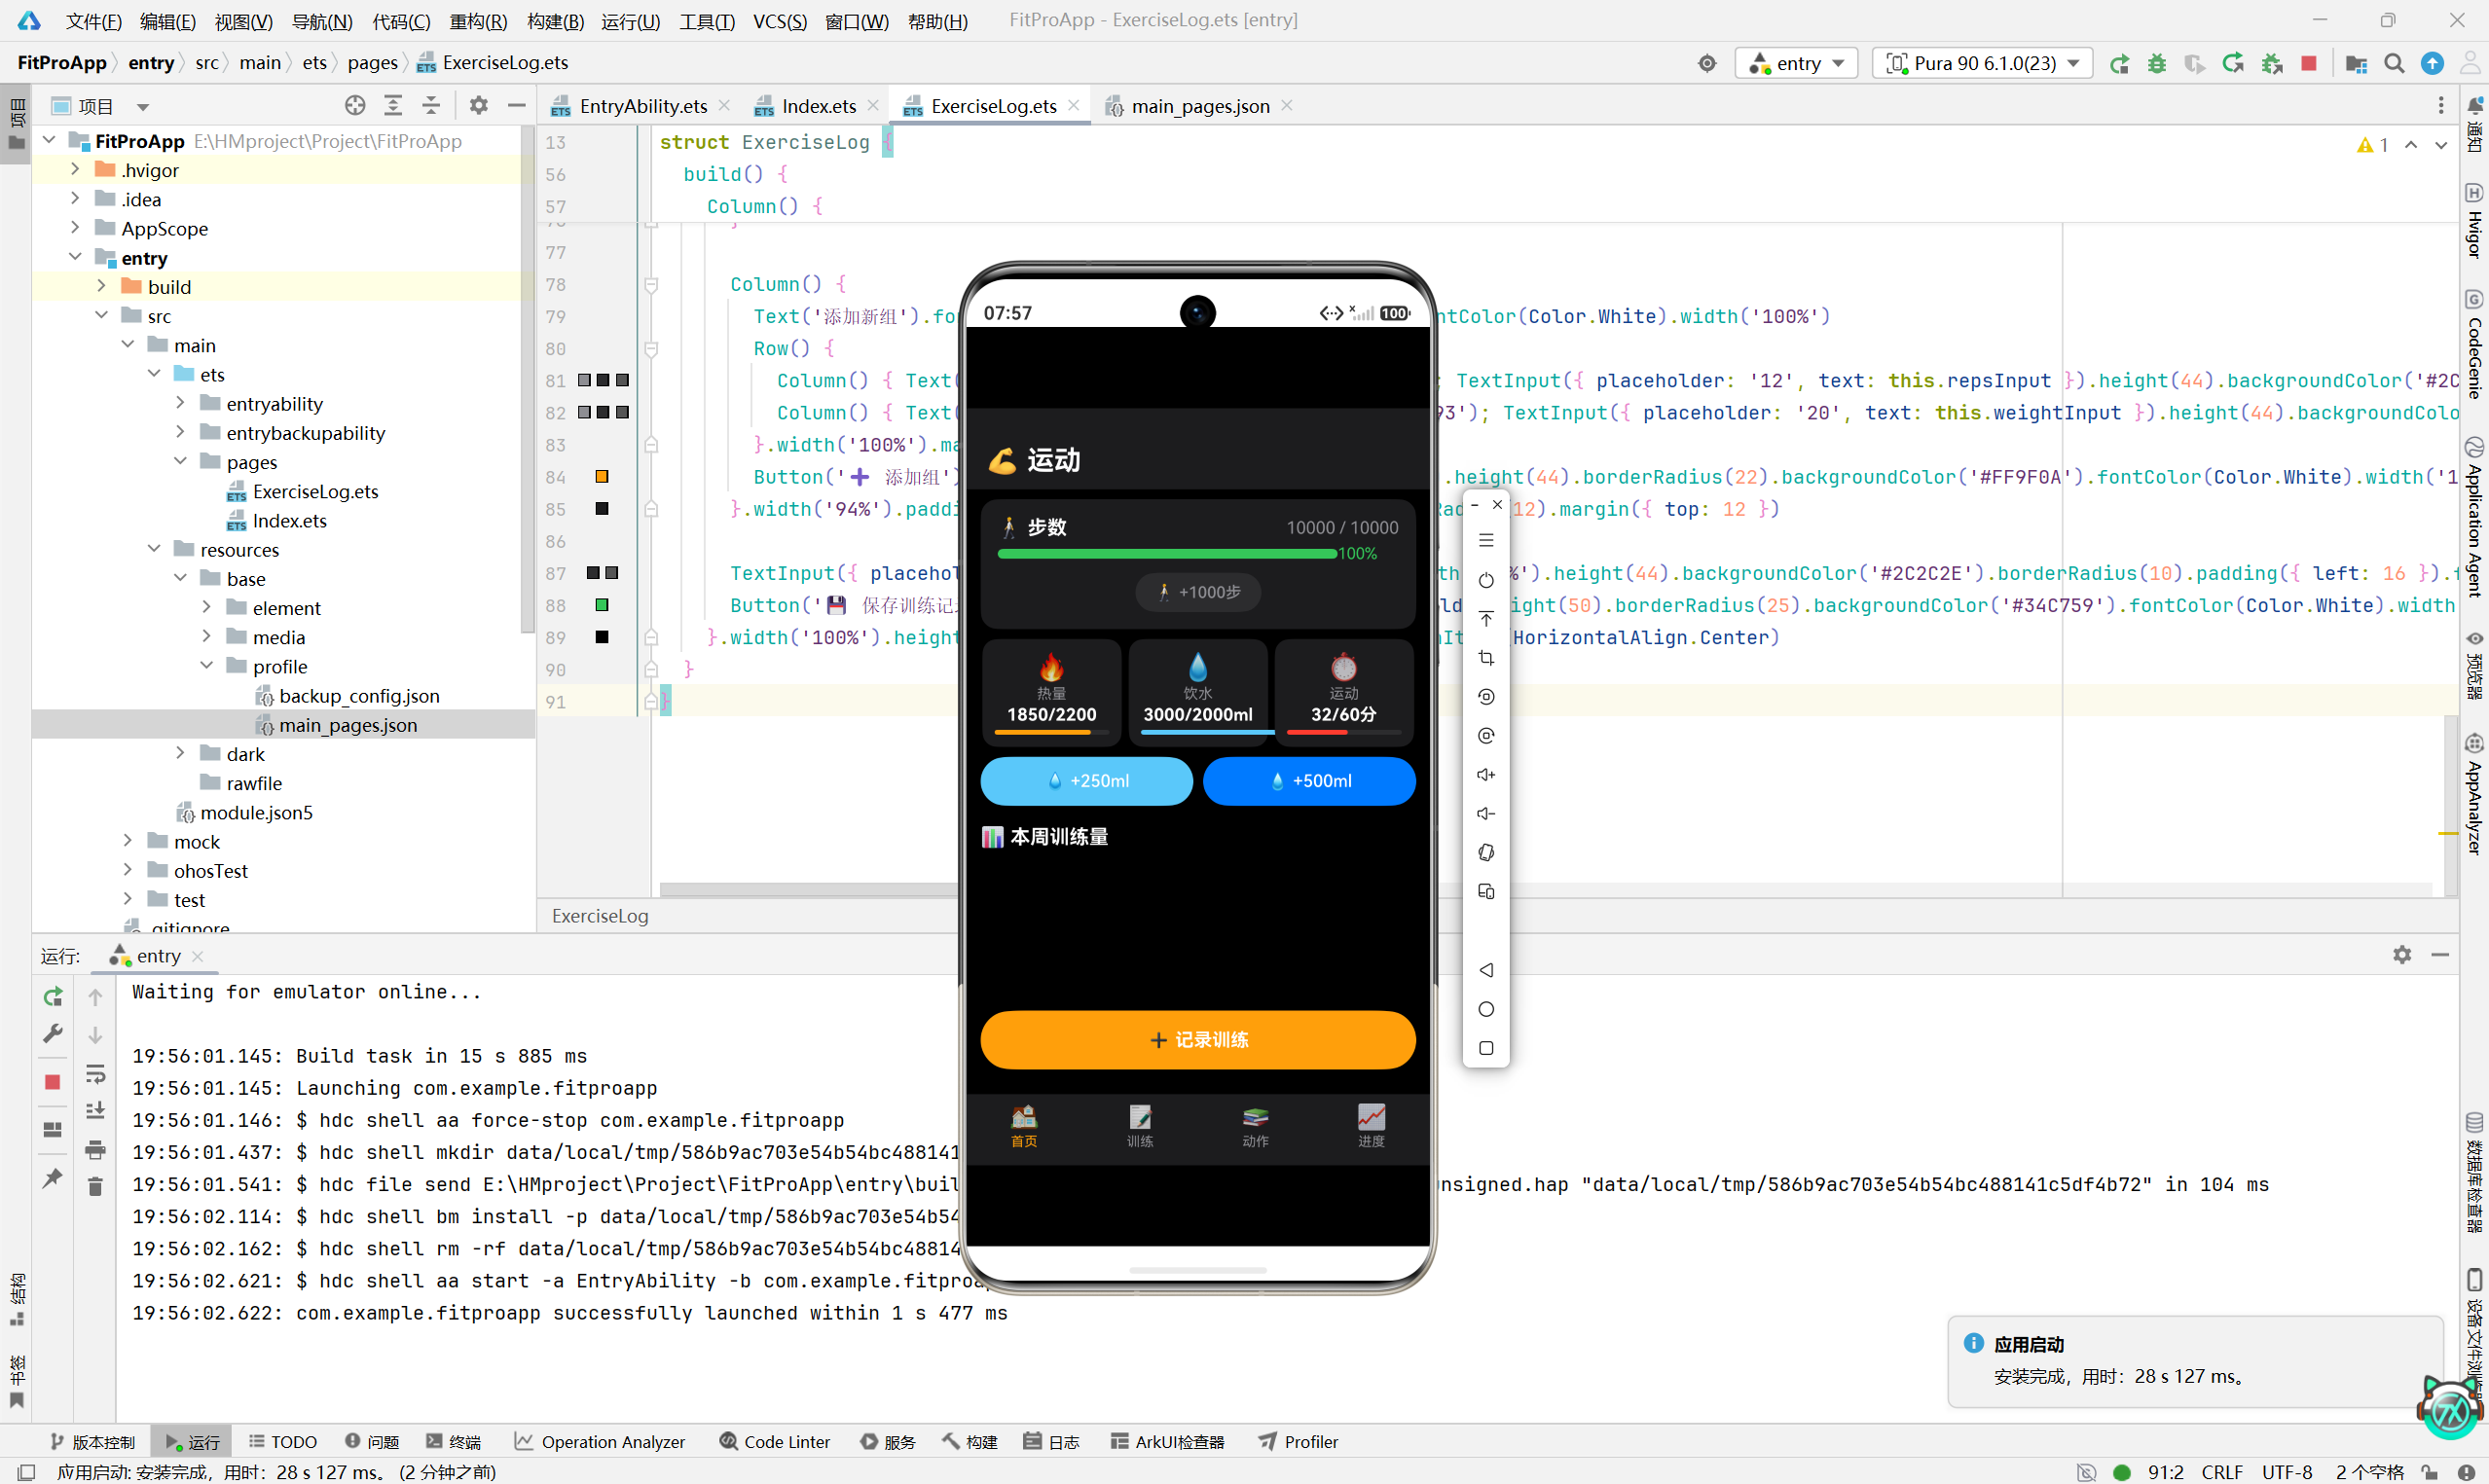Print run console output icon
Screen dimensions: 2489x1484
[x=95, y=1149]
